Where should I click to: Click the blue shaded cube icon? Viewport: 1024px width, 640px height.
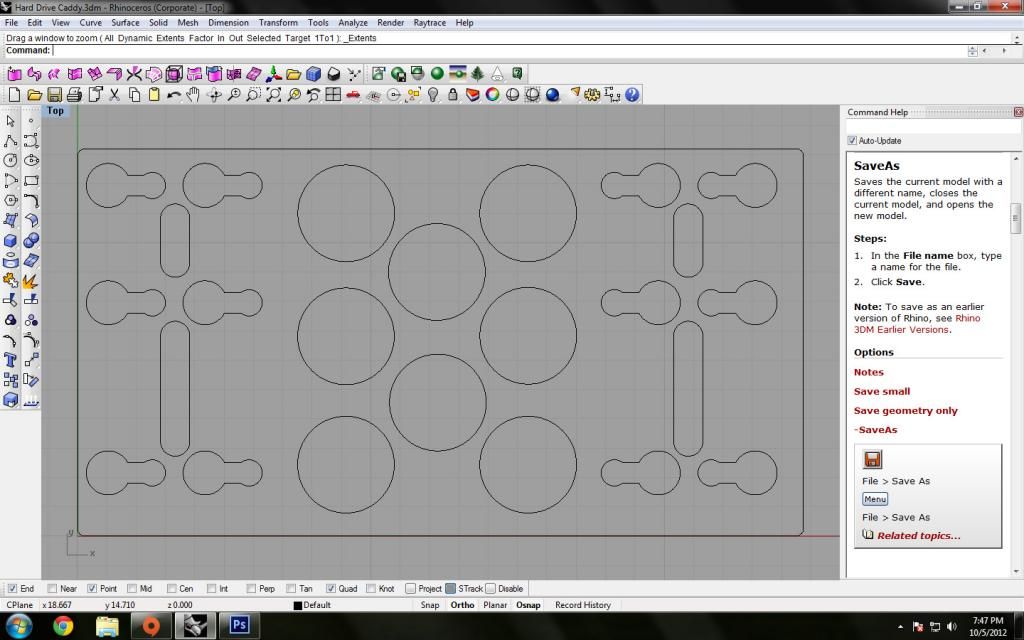[313, 74]
